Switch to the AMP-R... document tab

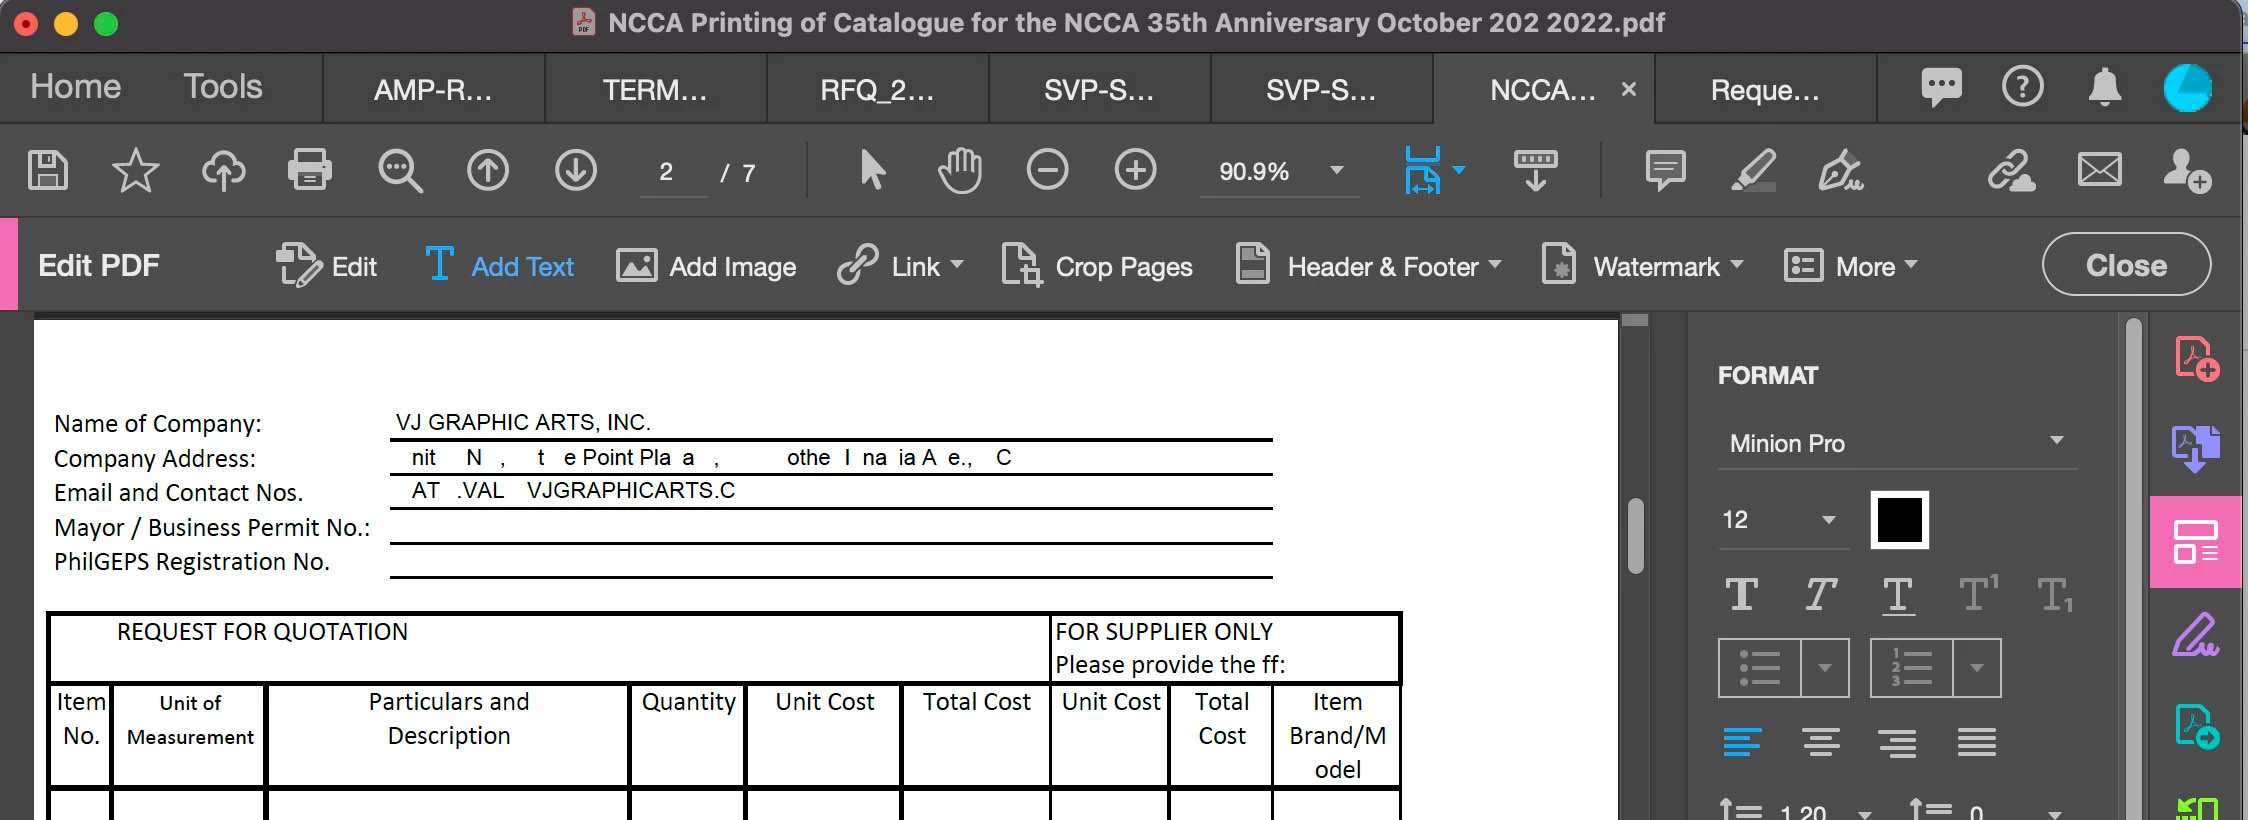click(x=434, y=90)
